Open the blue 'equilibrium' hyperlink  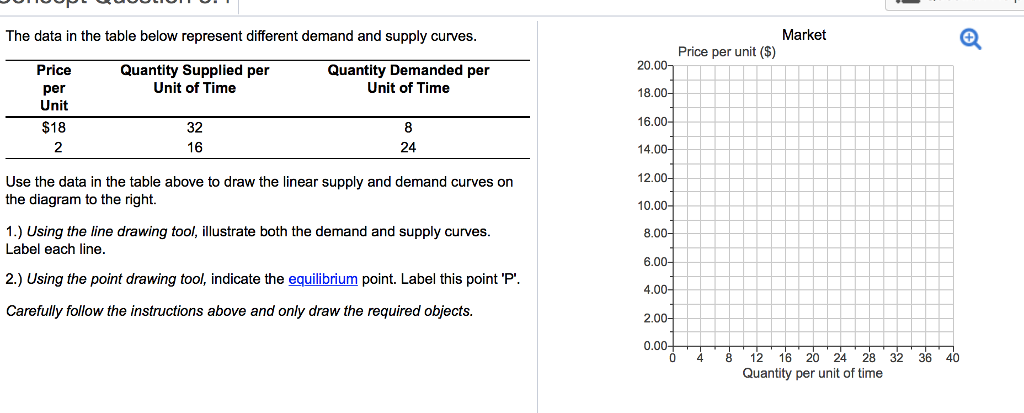[322, 279]
